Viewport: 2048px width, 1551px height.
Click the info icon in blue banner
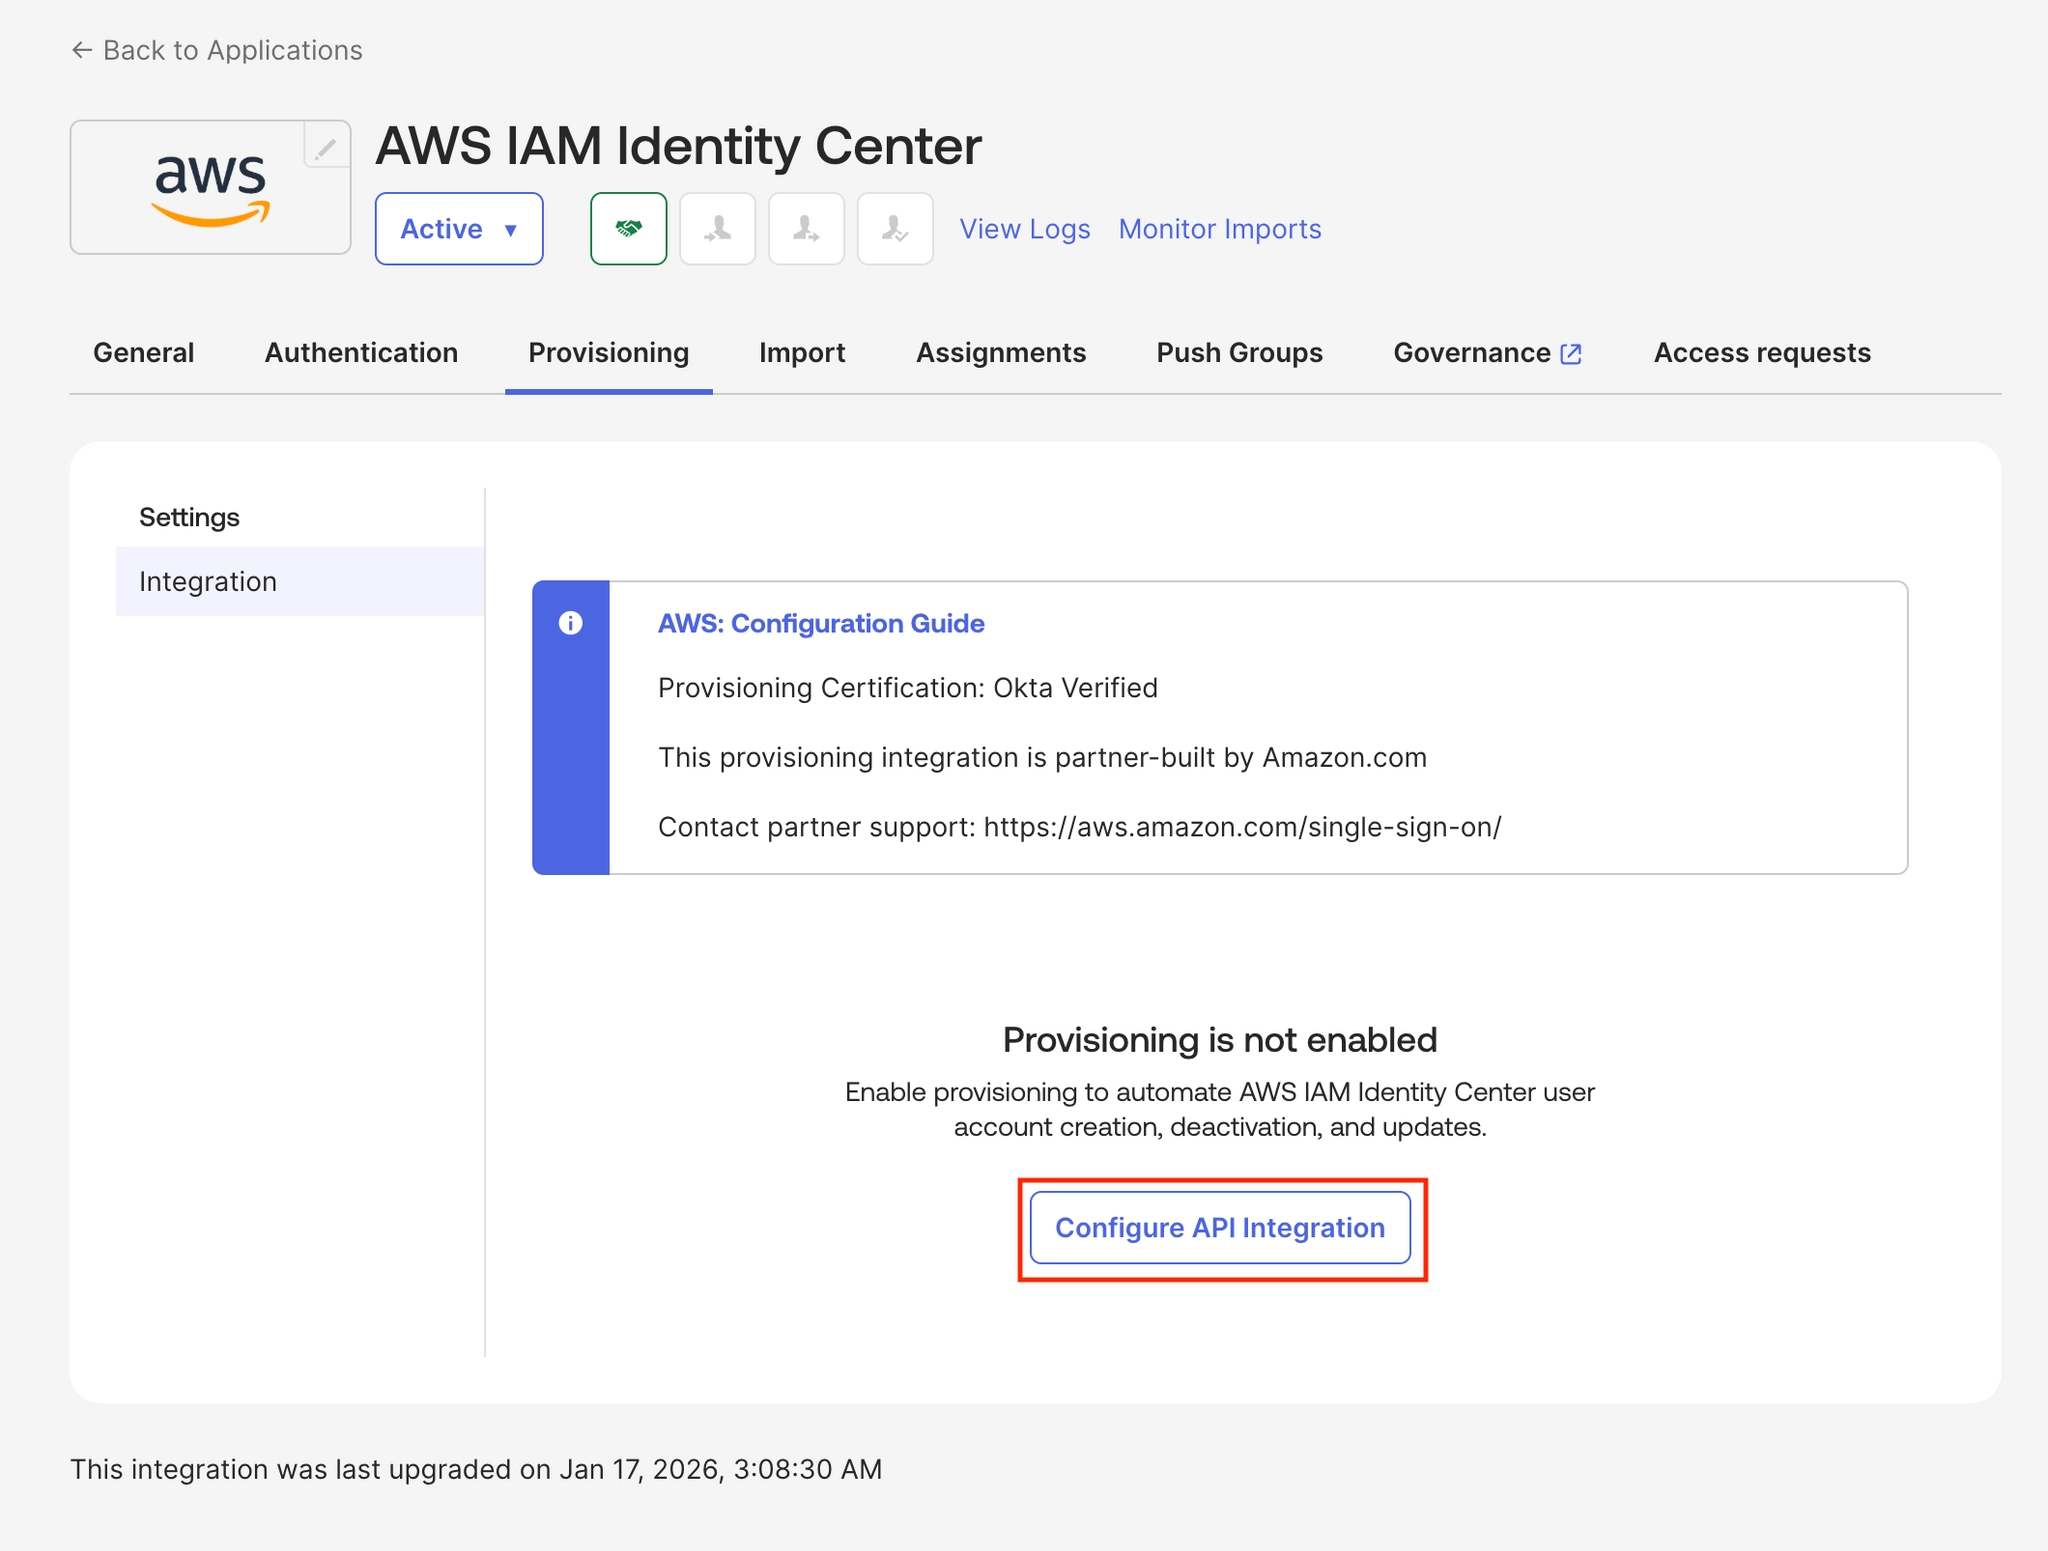(570, 623)
